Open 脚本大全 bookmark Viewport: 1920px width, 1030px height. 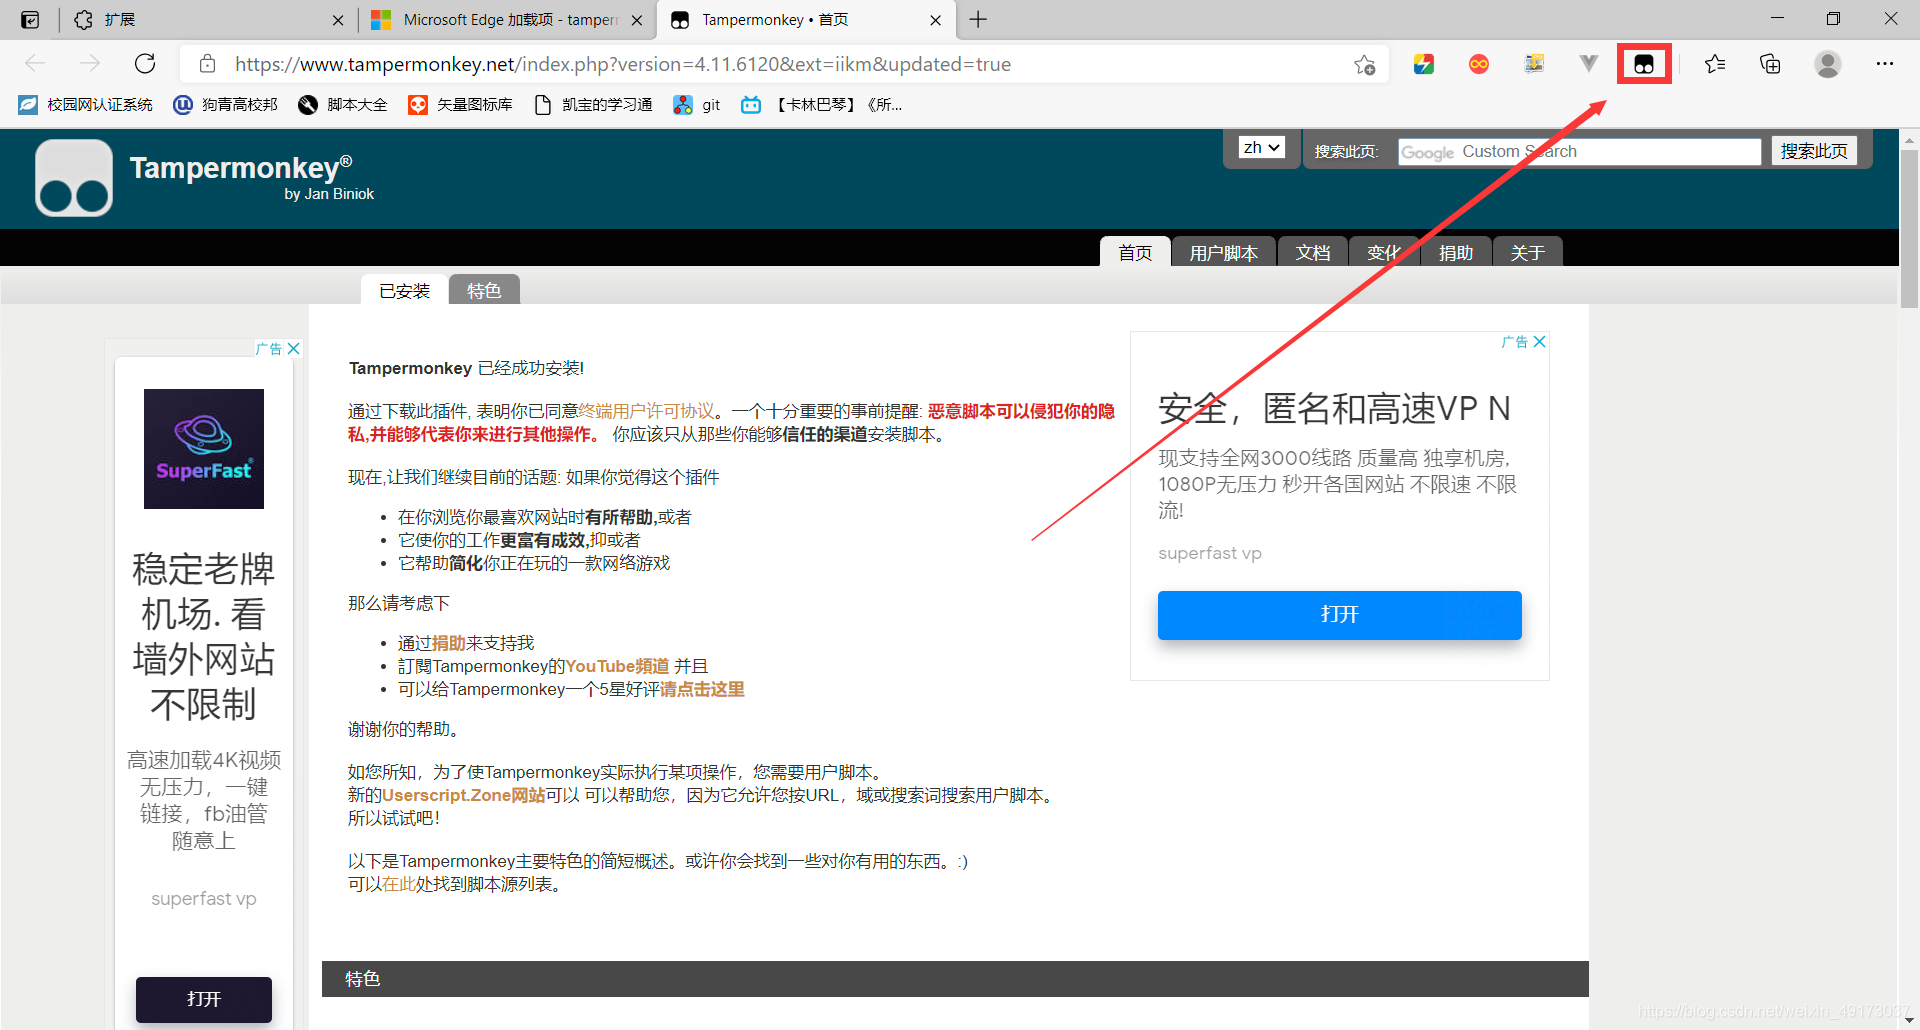click(x=343, y=105)
